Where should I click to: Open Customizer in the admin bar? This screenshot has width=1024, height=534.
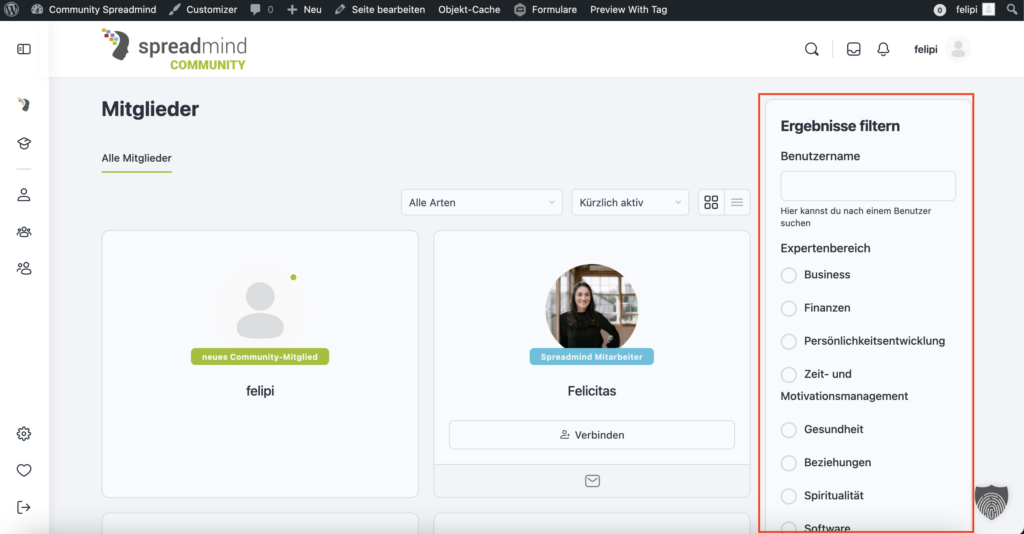(x=203, y=9)
